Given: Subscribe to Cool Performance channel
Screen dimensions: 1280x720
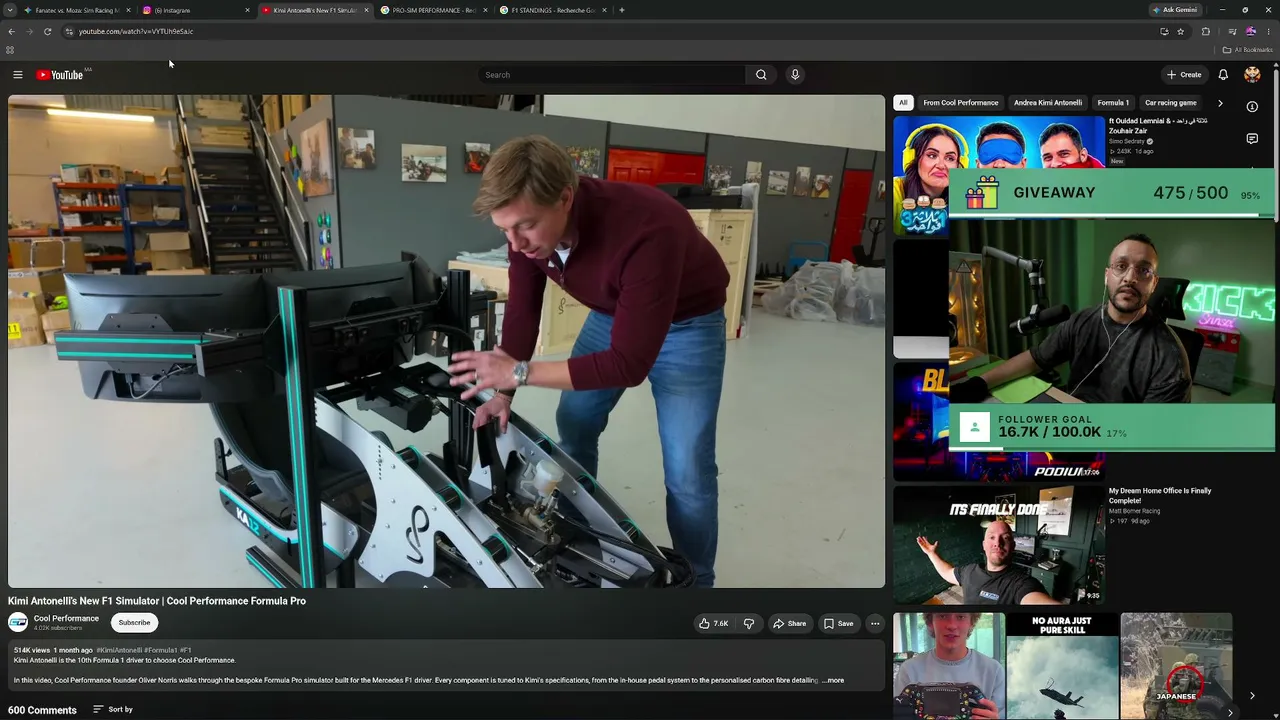Looking at the screenshot, I should click(x=134, y=623).
